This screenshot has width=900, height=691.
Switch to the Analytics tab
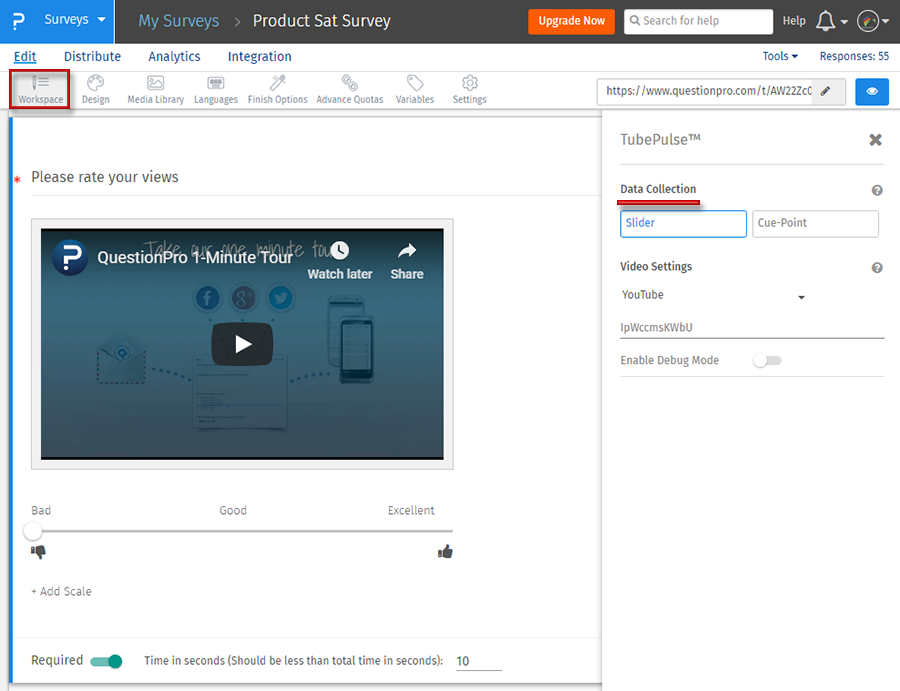pos(174,56)
